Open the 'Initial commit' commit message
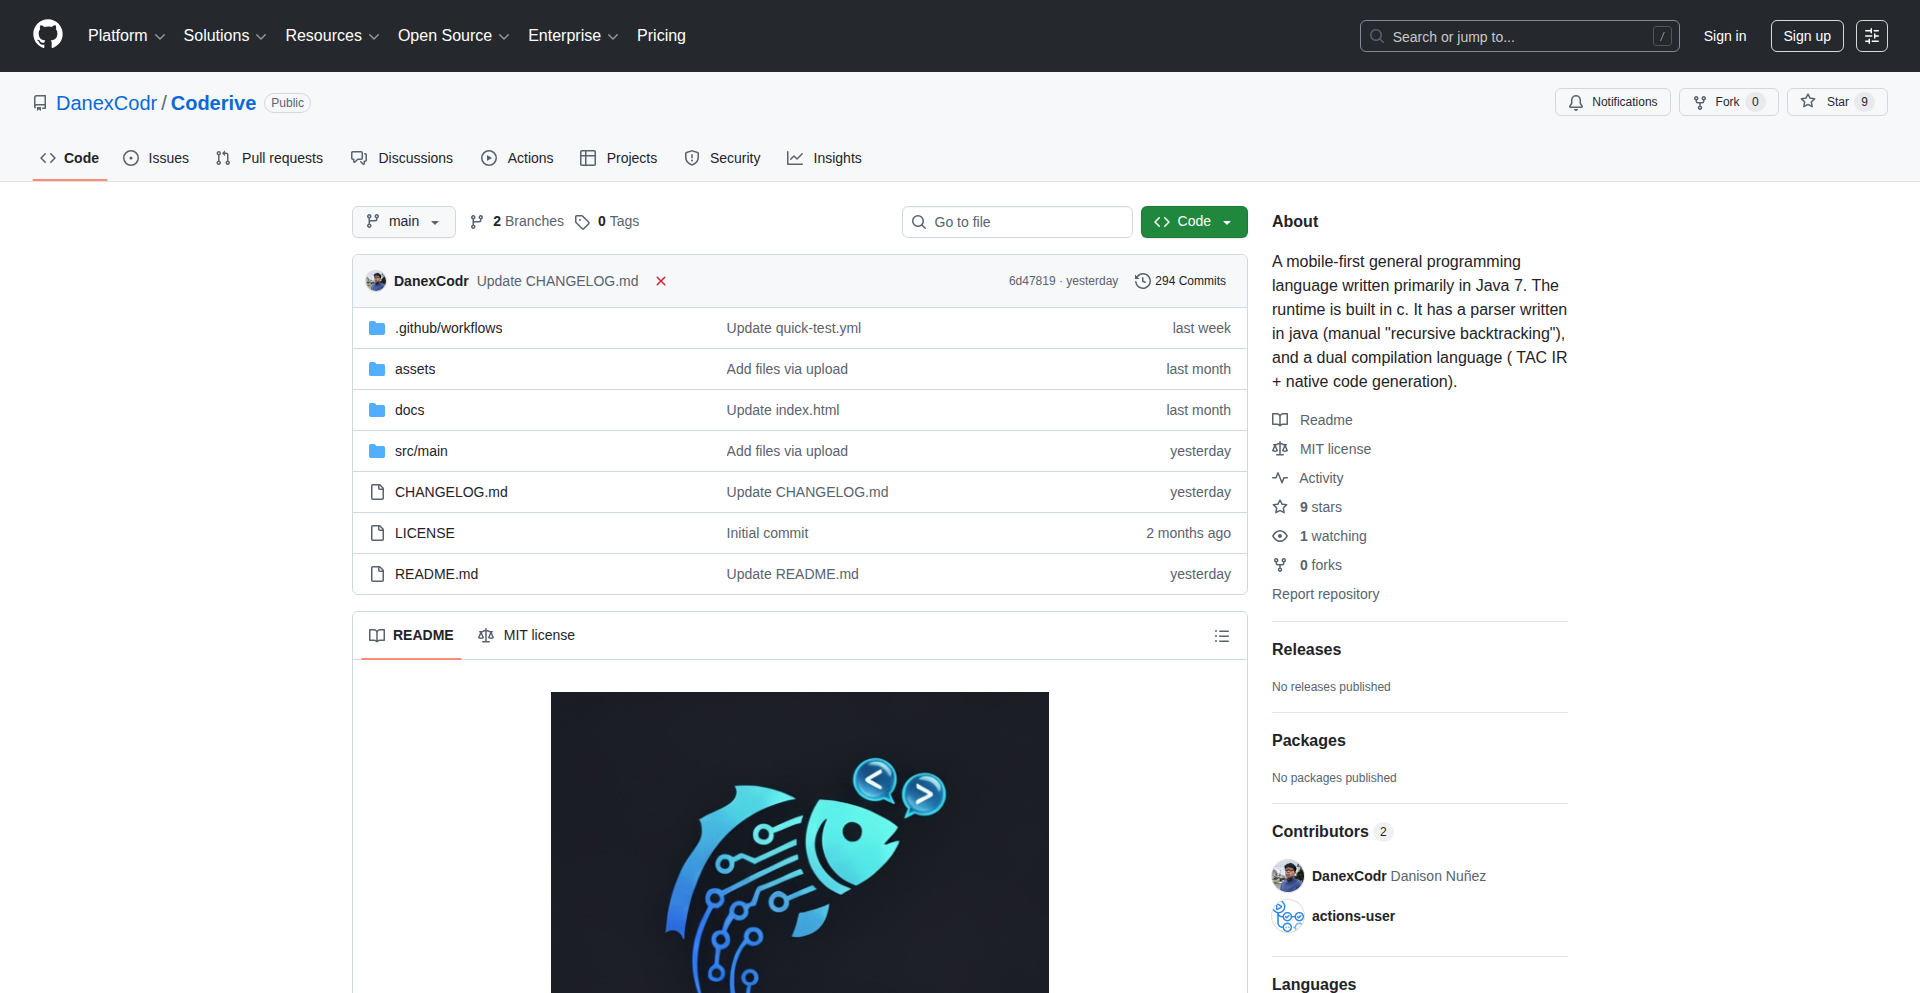 point(767,533)
